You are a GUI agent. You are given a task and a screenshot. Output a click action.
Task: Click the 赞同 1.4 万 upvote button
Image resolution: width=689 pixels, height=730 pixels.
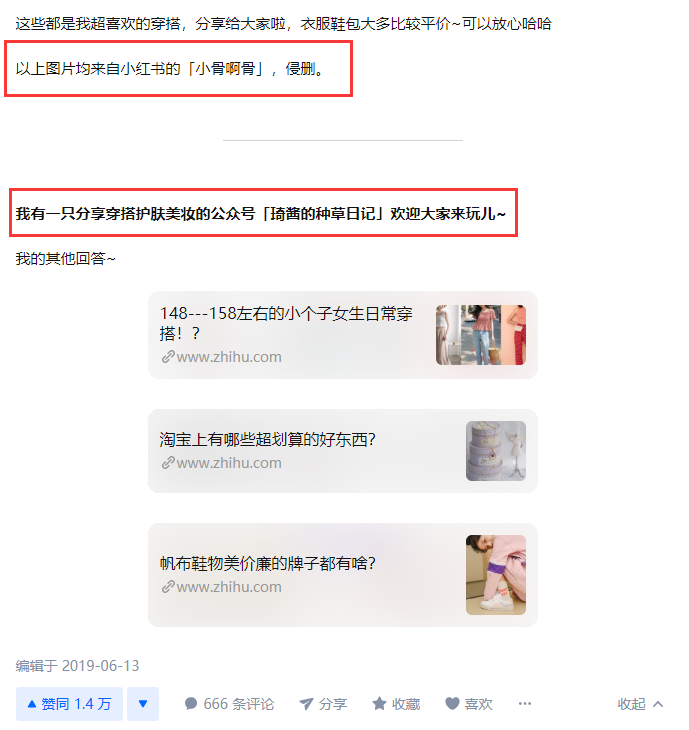69,703
